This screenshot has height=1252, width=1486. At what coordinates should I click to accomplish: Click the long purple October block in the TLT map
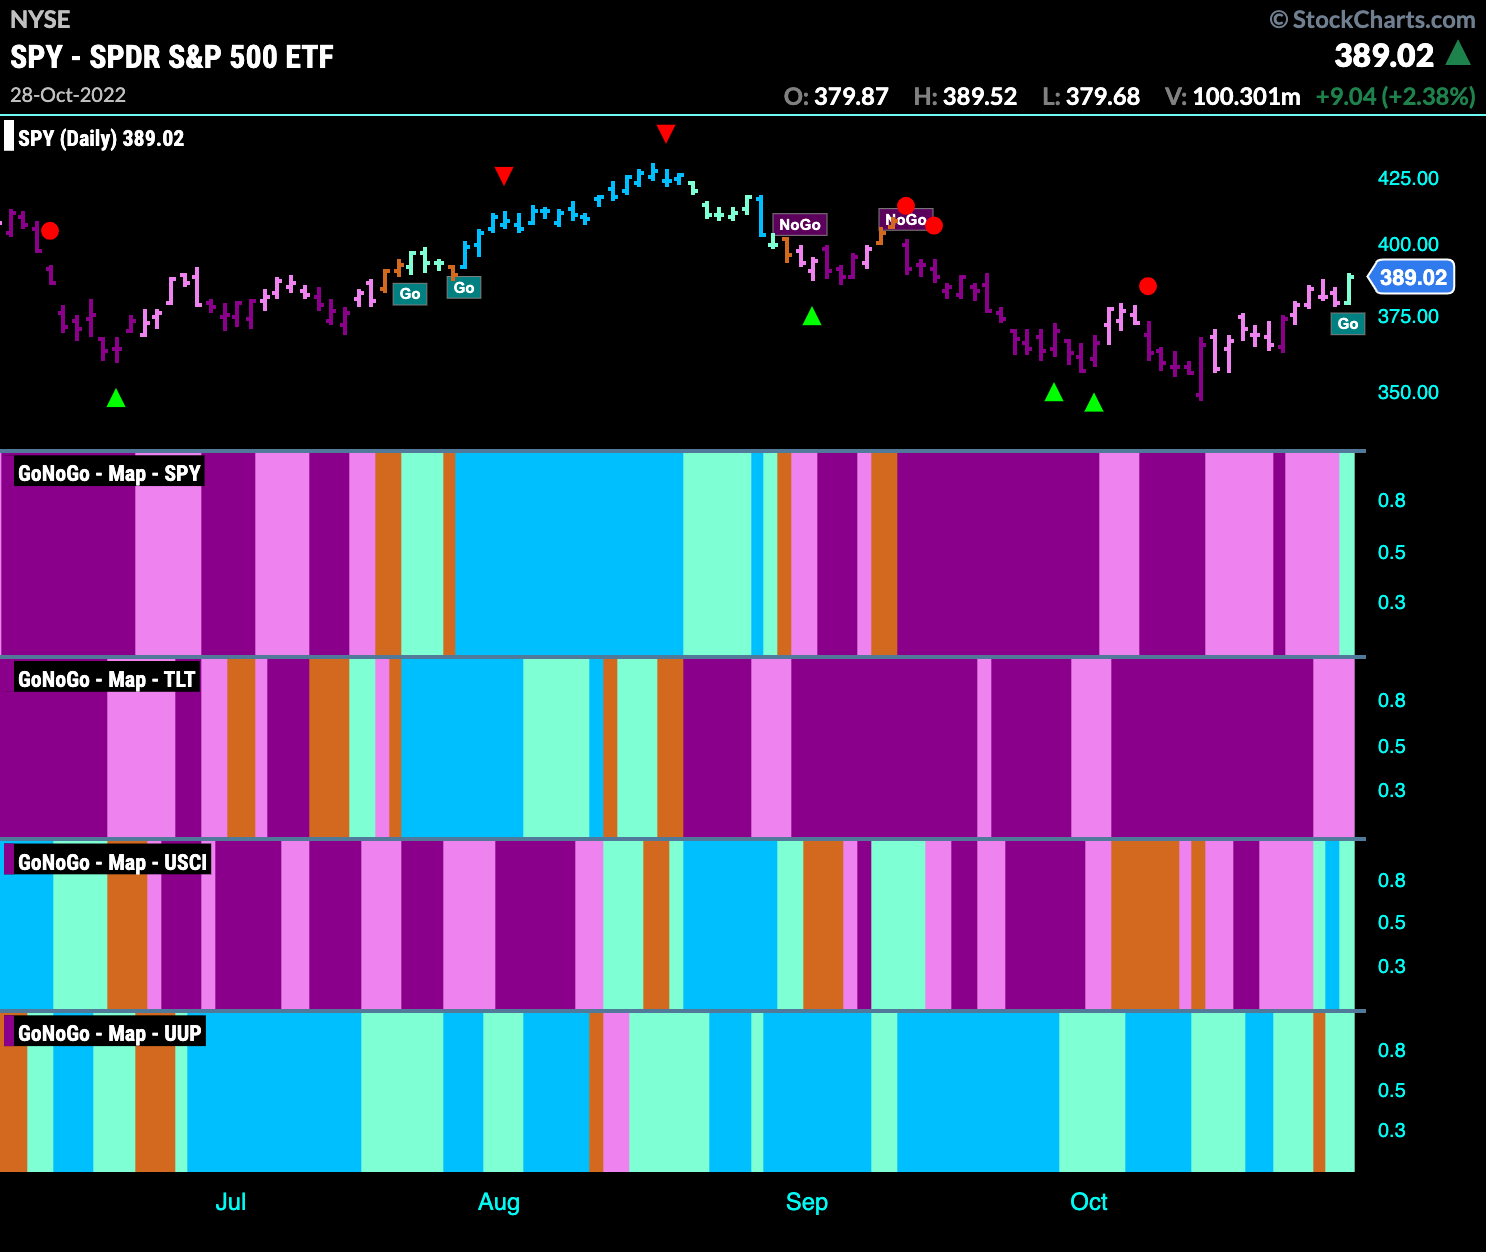[1212, 748]
